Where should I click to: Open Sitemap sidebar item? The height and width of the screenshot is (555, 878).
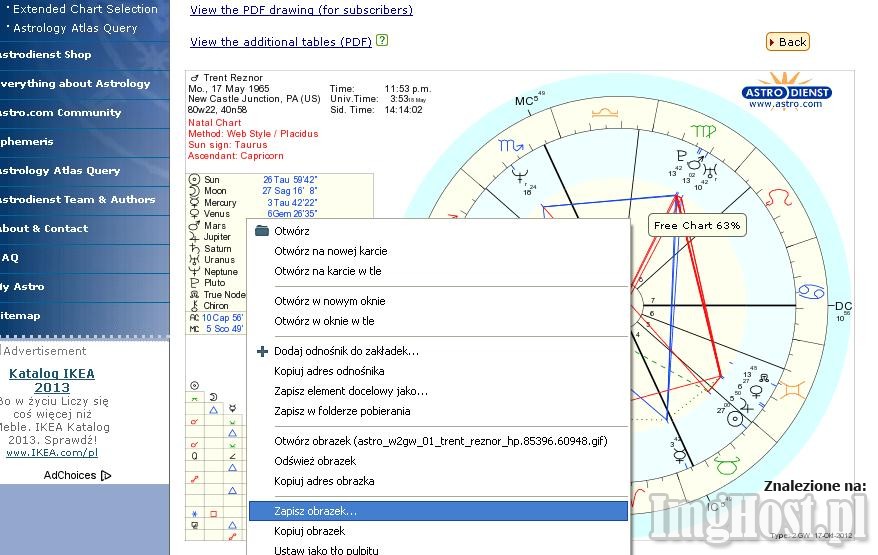(x=20, y=316)
